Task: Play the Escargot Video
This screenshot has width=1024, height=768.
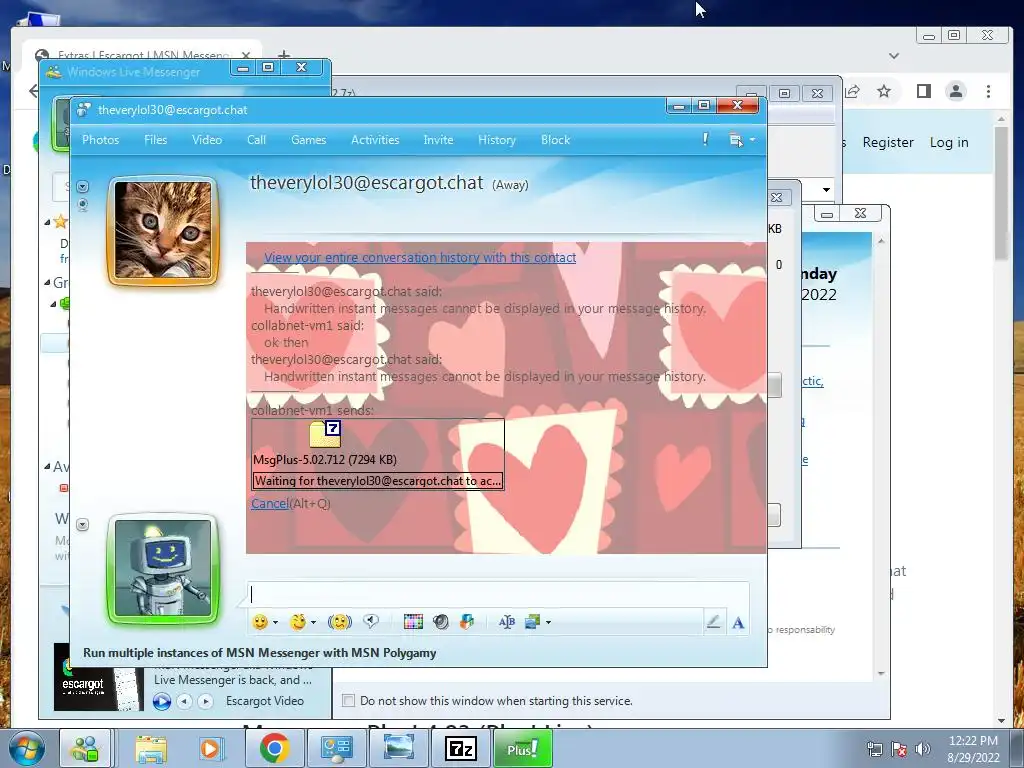Action: 162,701
